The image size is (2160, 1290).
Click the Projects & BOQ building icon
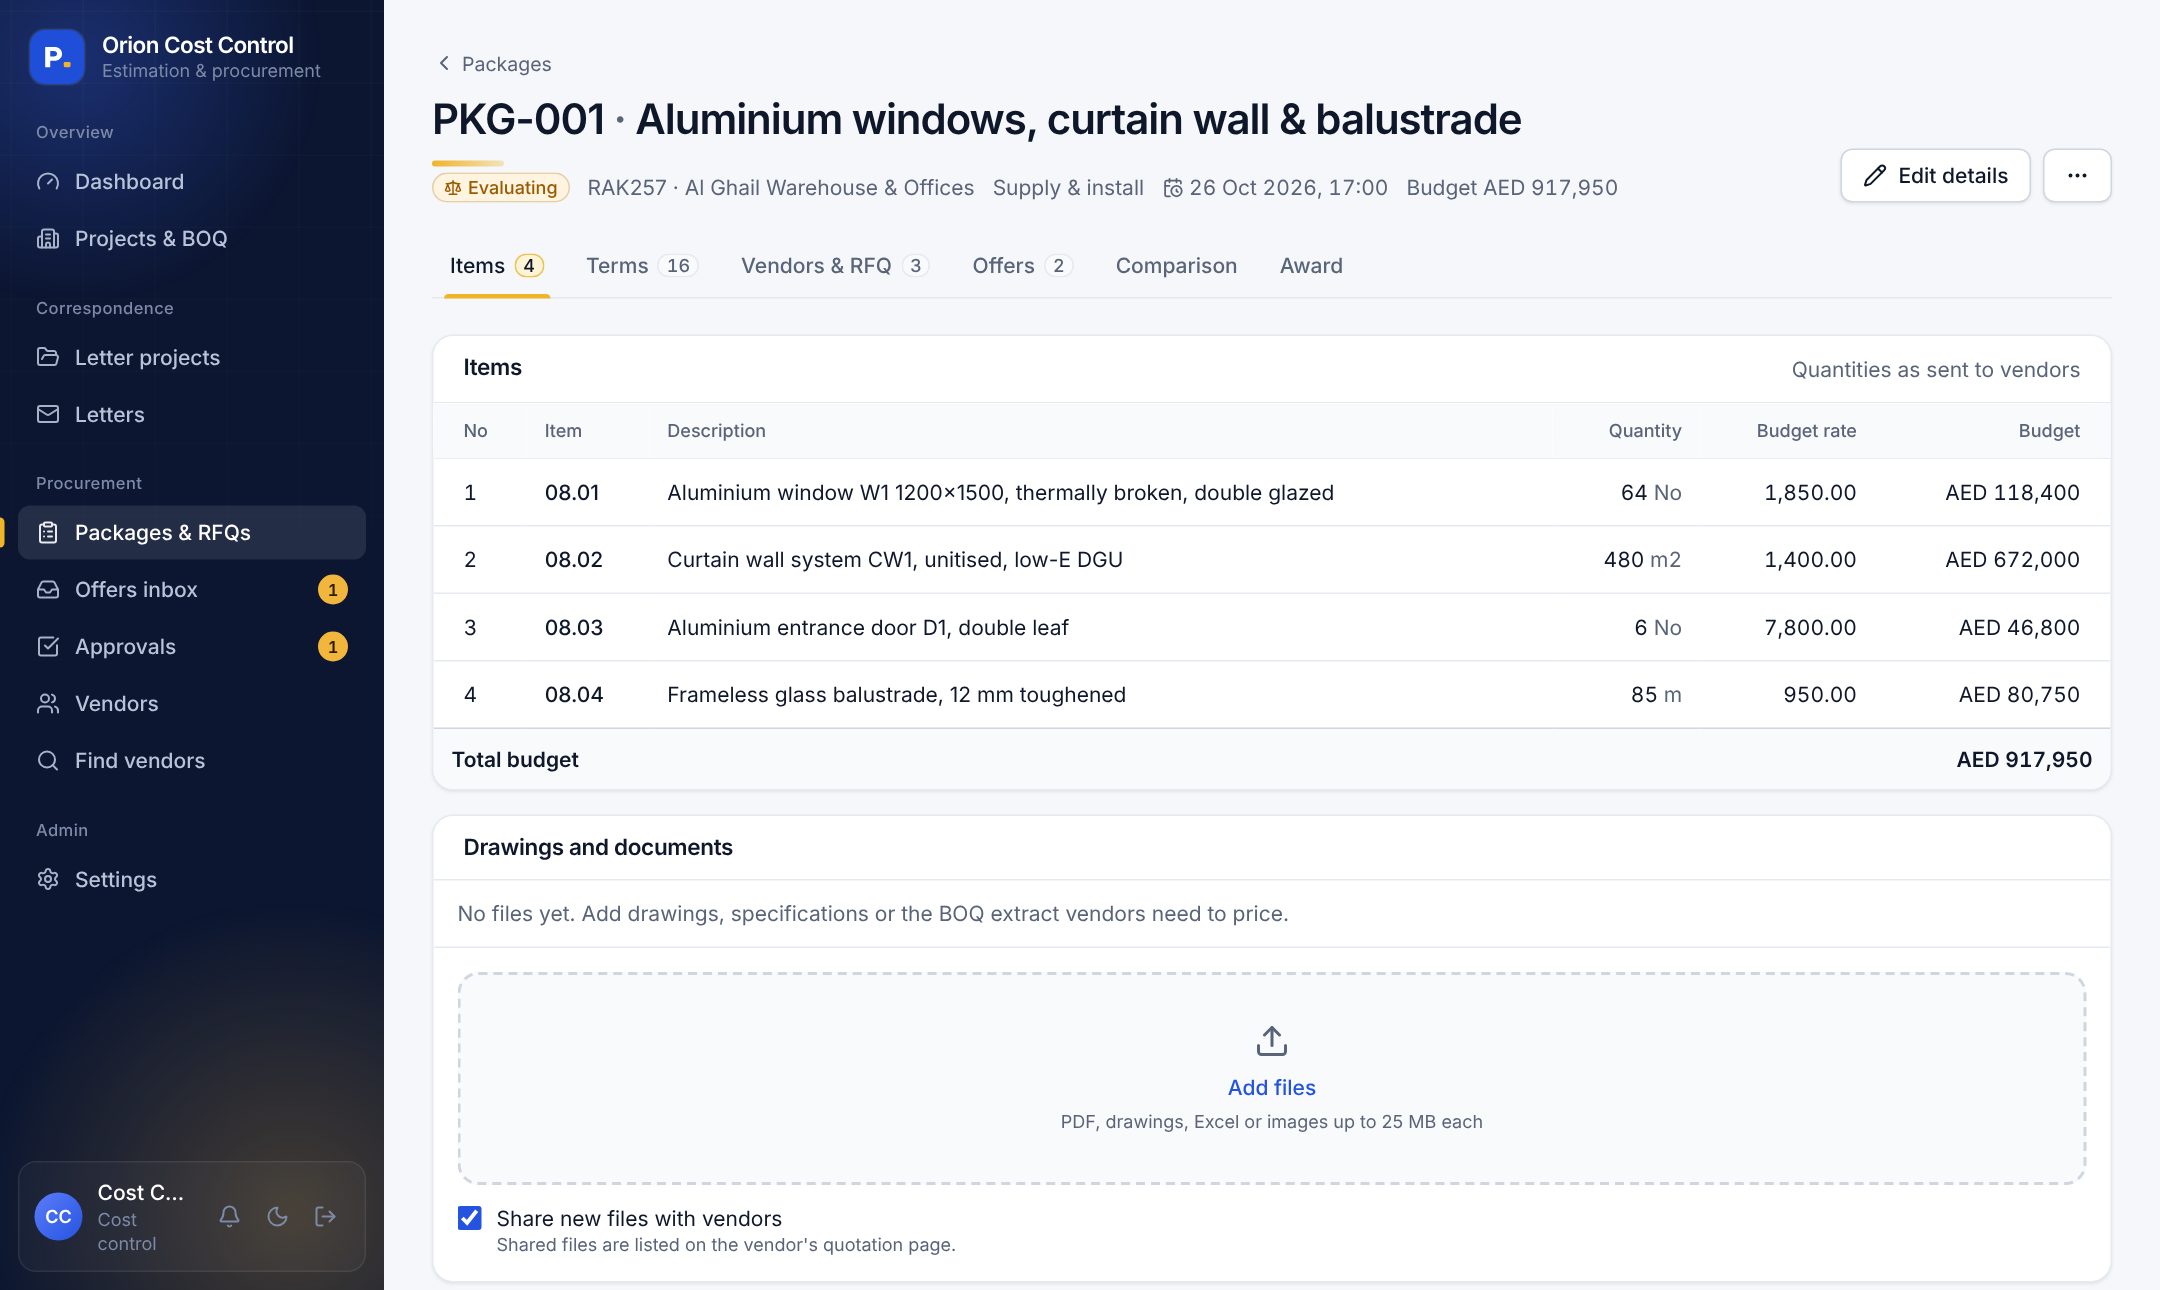48,239
